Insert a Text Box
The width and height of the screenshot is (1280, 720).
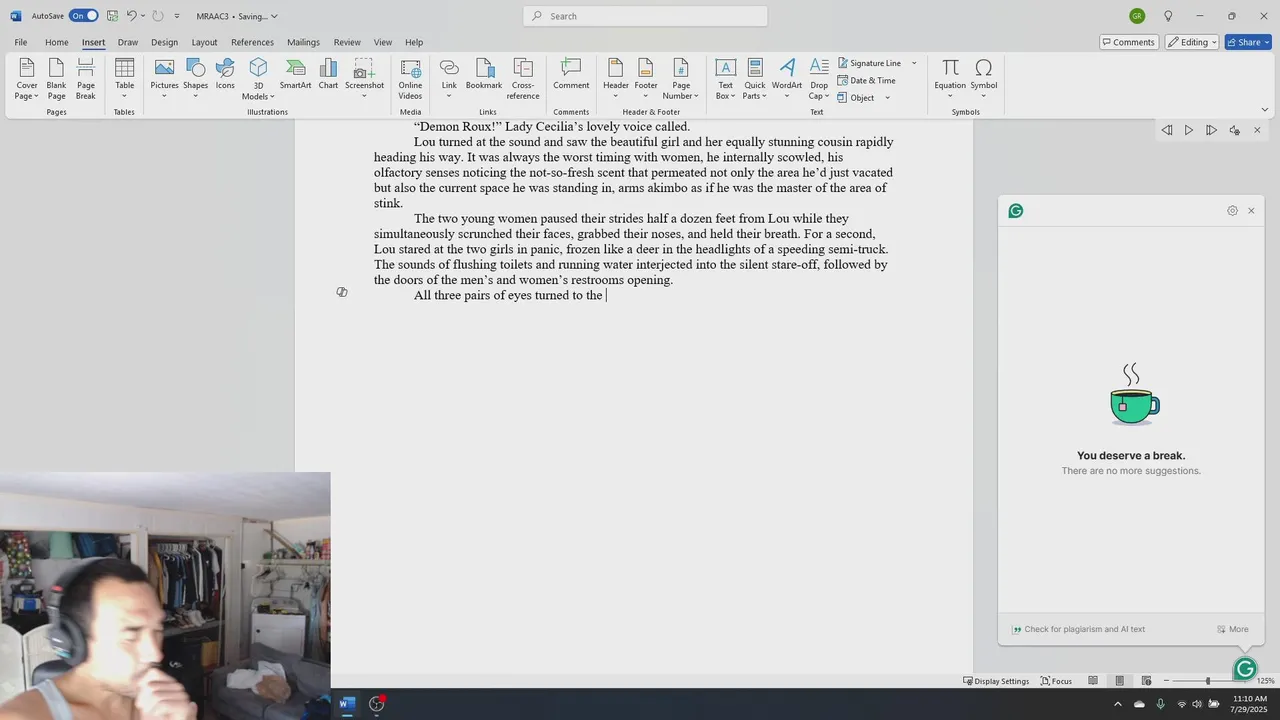(x=726, y=79)
